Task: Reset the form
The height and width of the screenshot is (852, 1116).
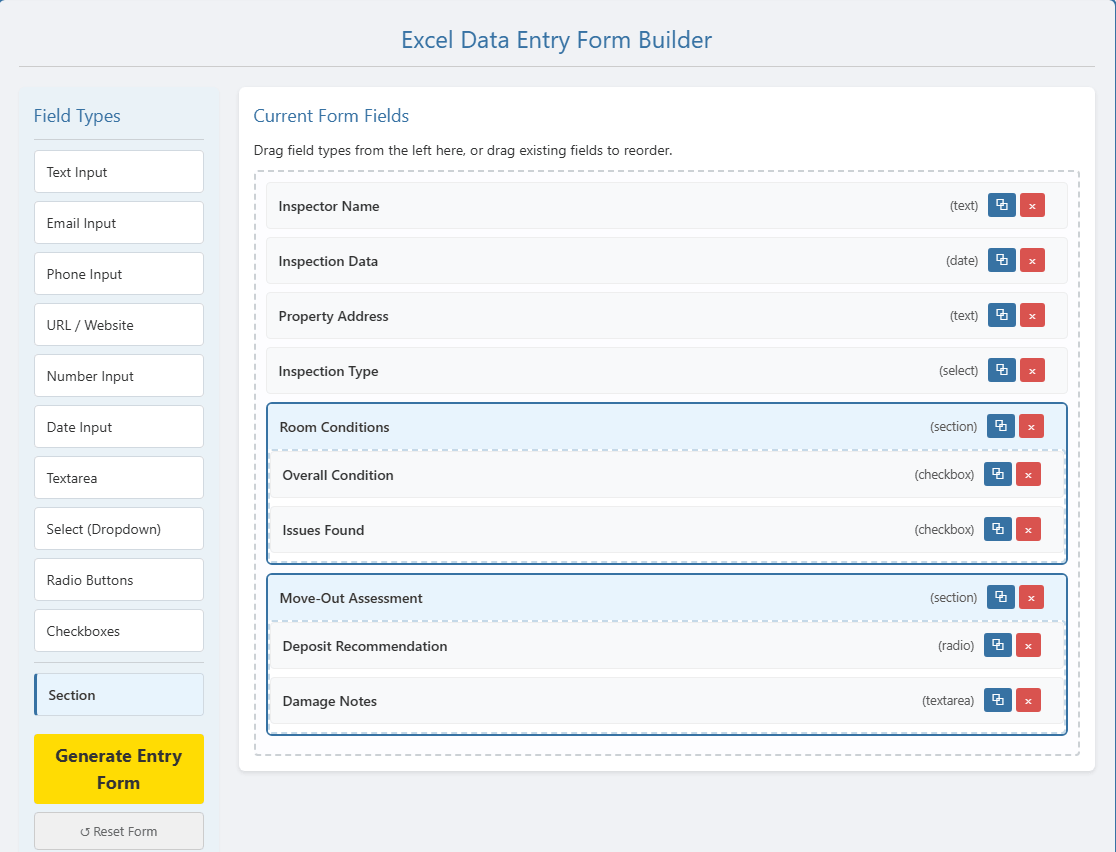Action: pyautogui.click(x=118, y=831)
